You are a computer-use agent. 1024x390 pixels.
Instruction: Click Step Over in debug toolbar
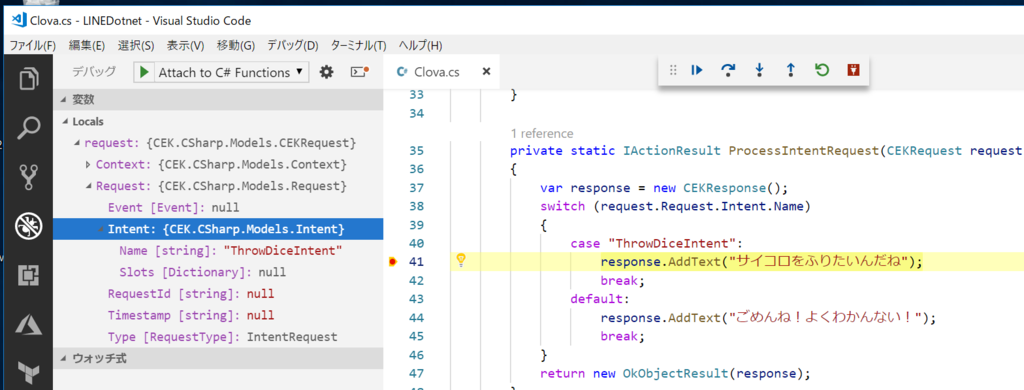pyautogui.click(x=728, y=70)
